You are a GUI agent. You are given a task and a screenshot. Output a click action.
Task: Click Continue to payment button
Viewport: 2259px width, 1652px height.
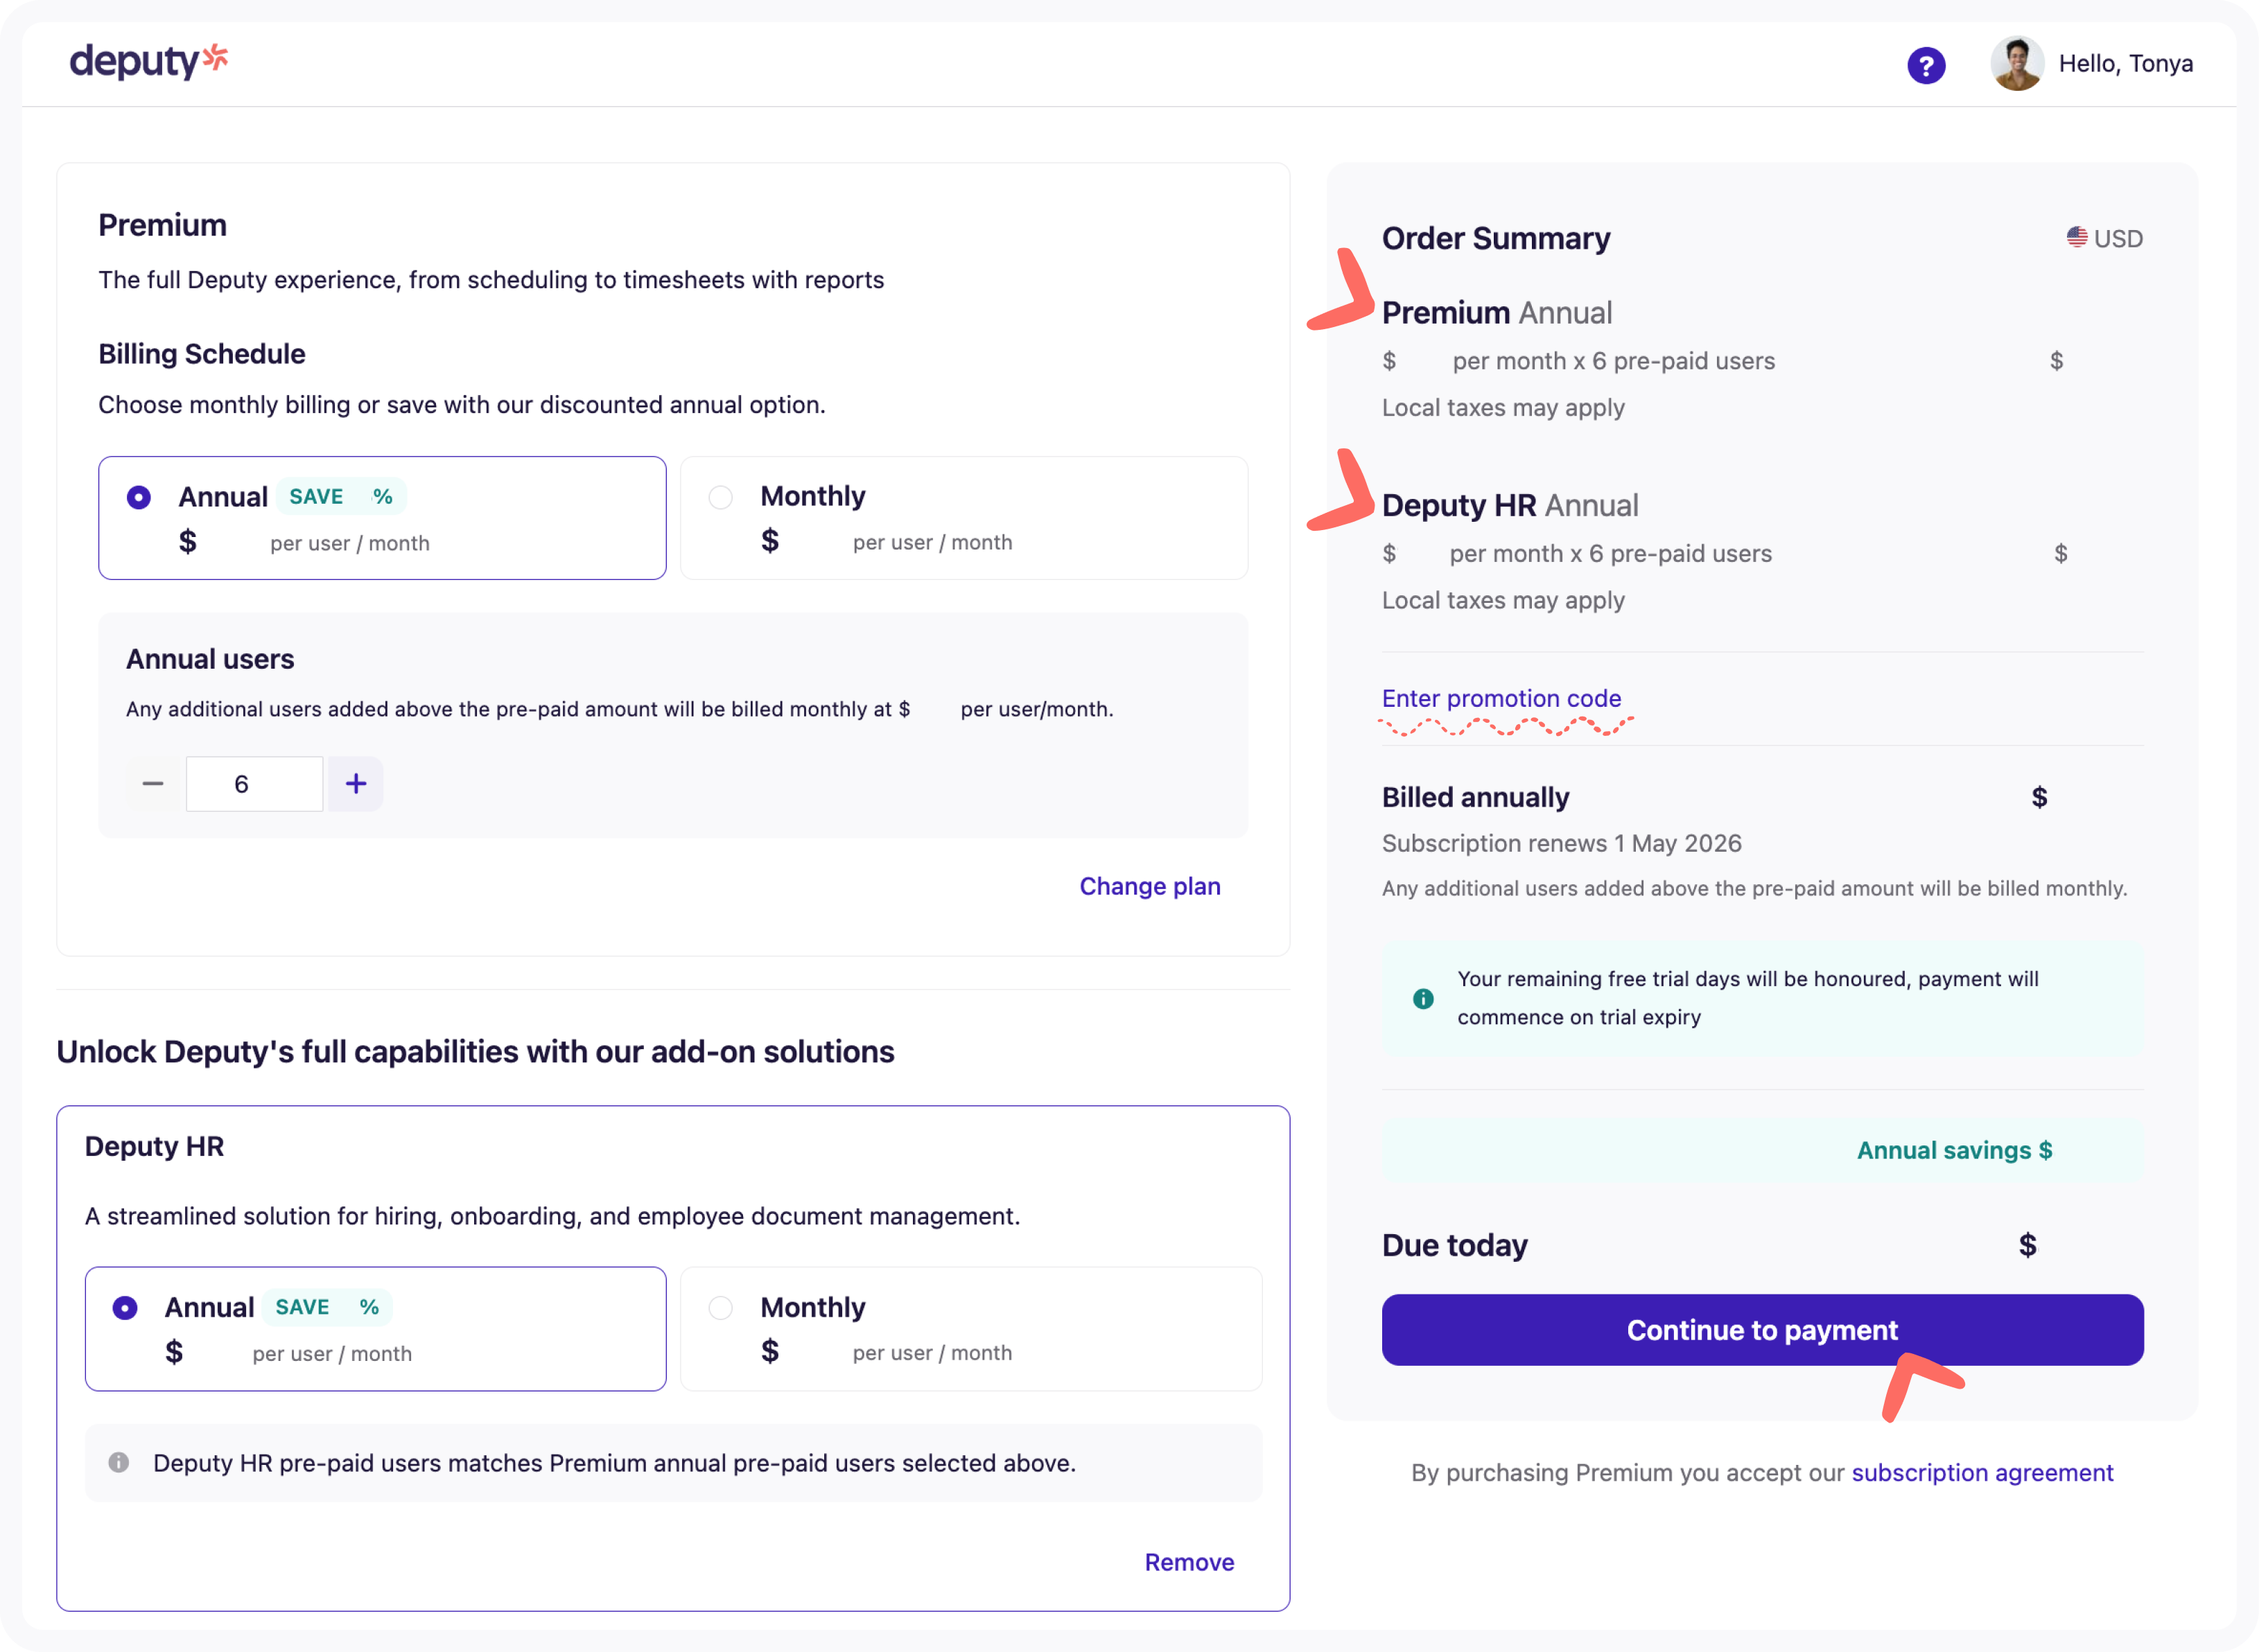point(1762,1330)
